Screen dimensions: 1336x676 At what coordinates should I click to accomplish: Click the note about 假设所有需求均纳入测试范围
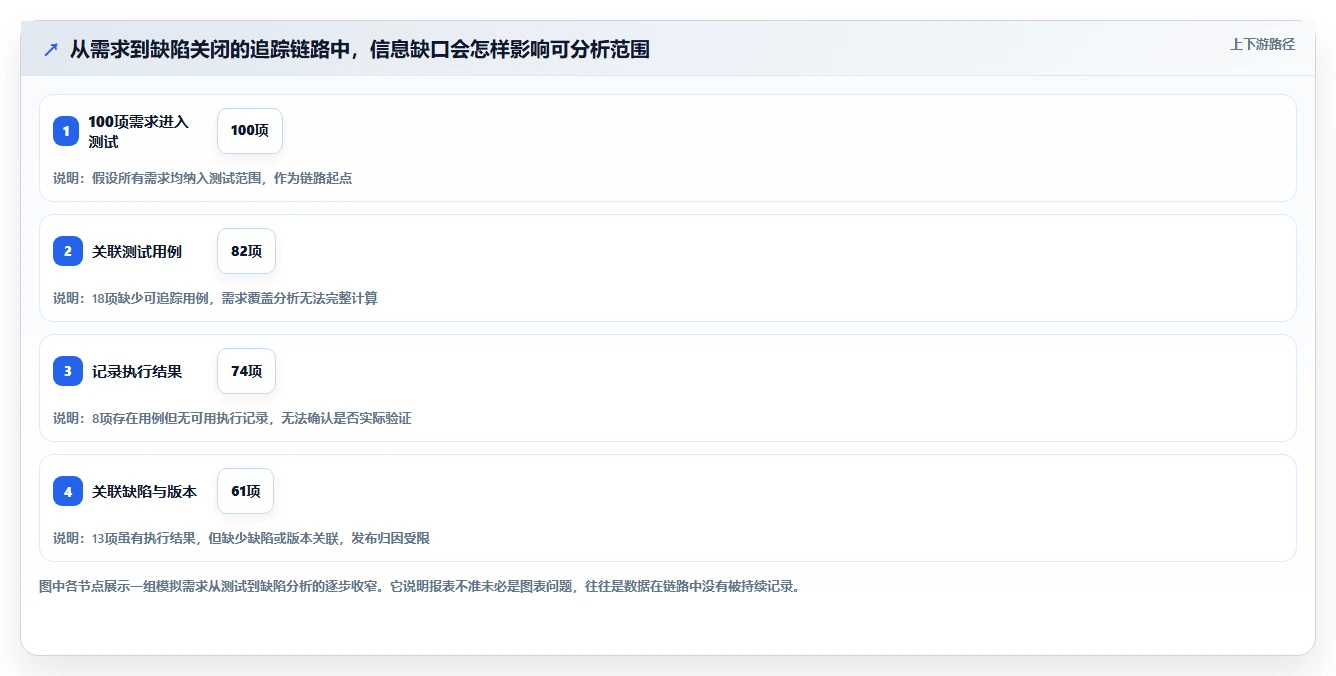[202, 178]
